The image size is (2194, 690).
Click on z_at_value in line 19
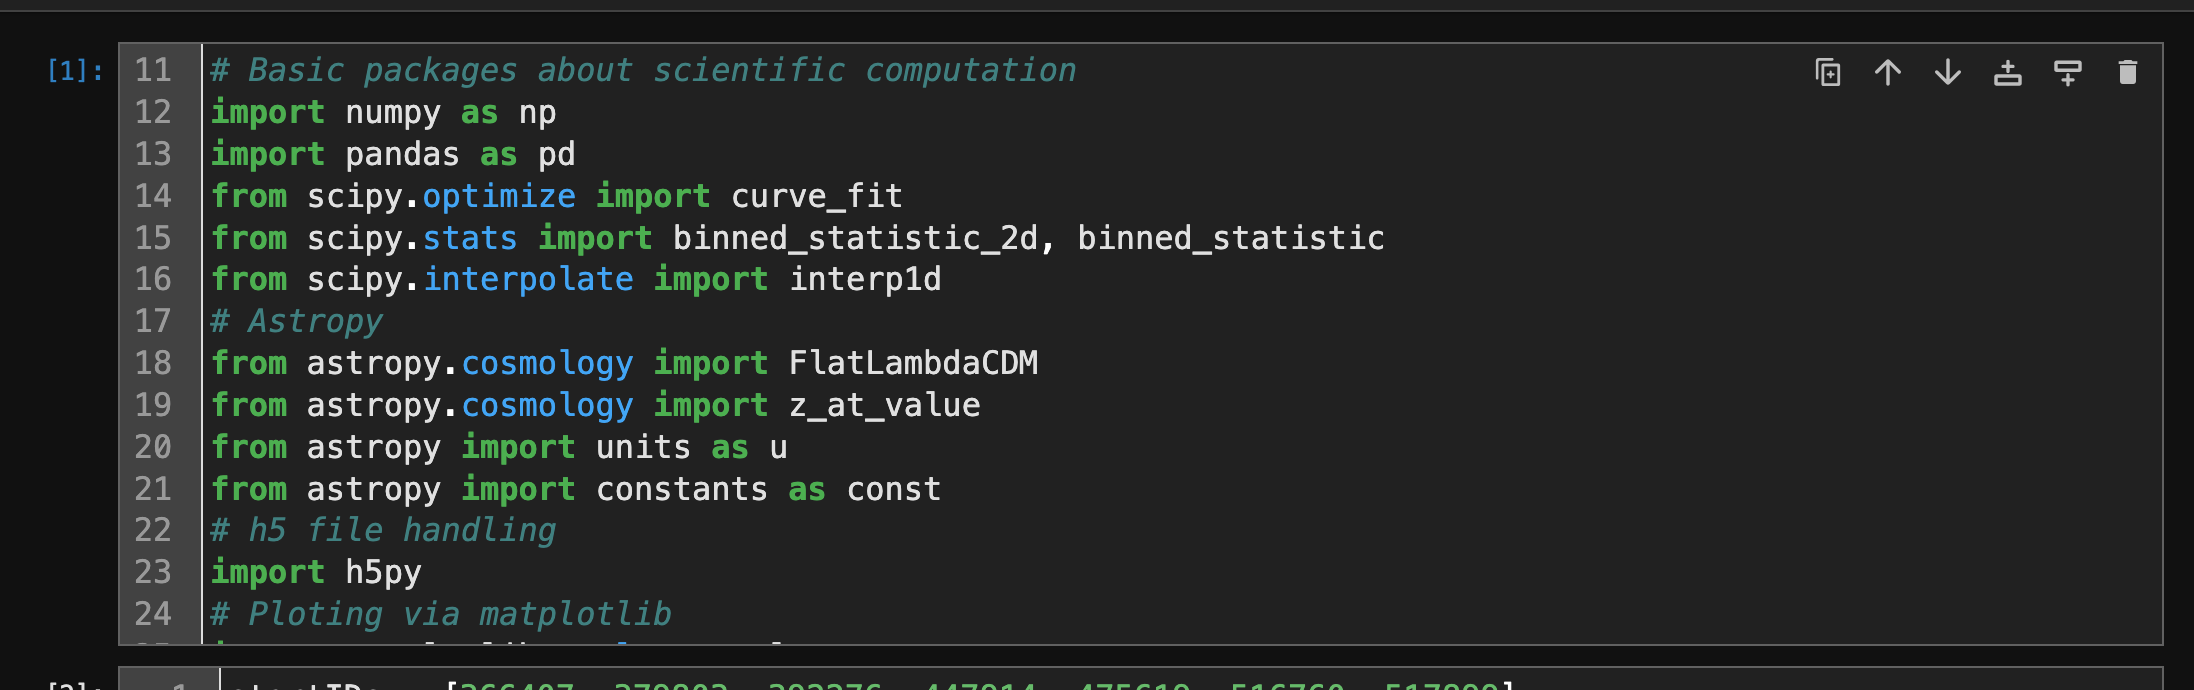884,405
